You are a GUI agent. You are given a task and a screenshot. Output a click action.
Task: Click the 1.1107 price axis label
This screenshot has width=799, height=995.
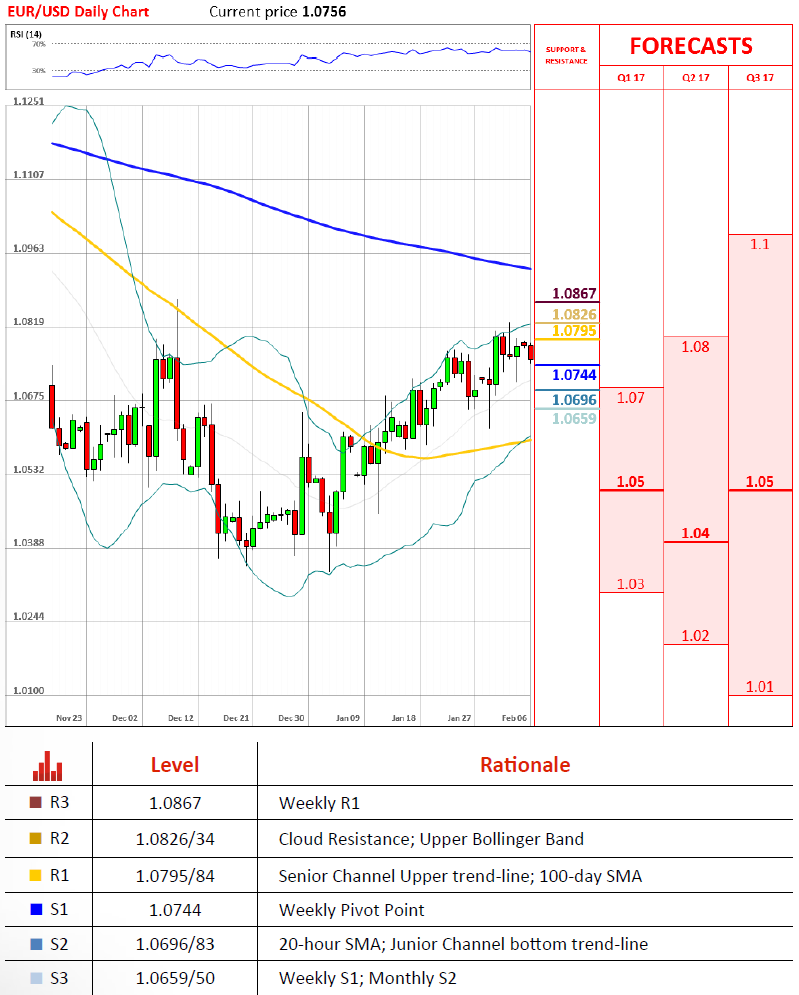click(29, 175)
